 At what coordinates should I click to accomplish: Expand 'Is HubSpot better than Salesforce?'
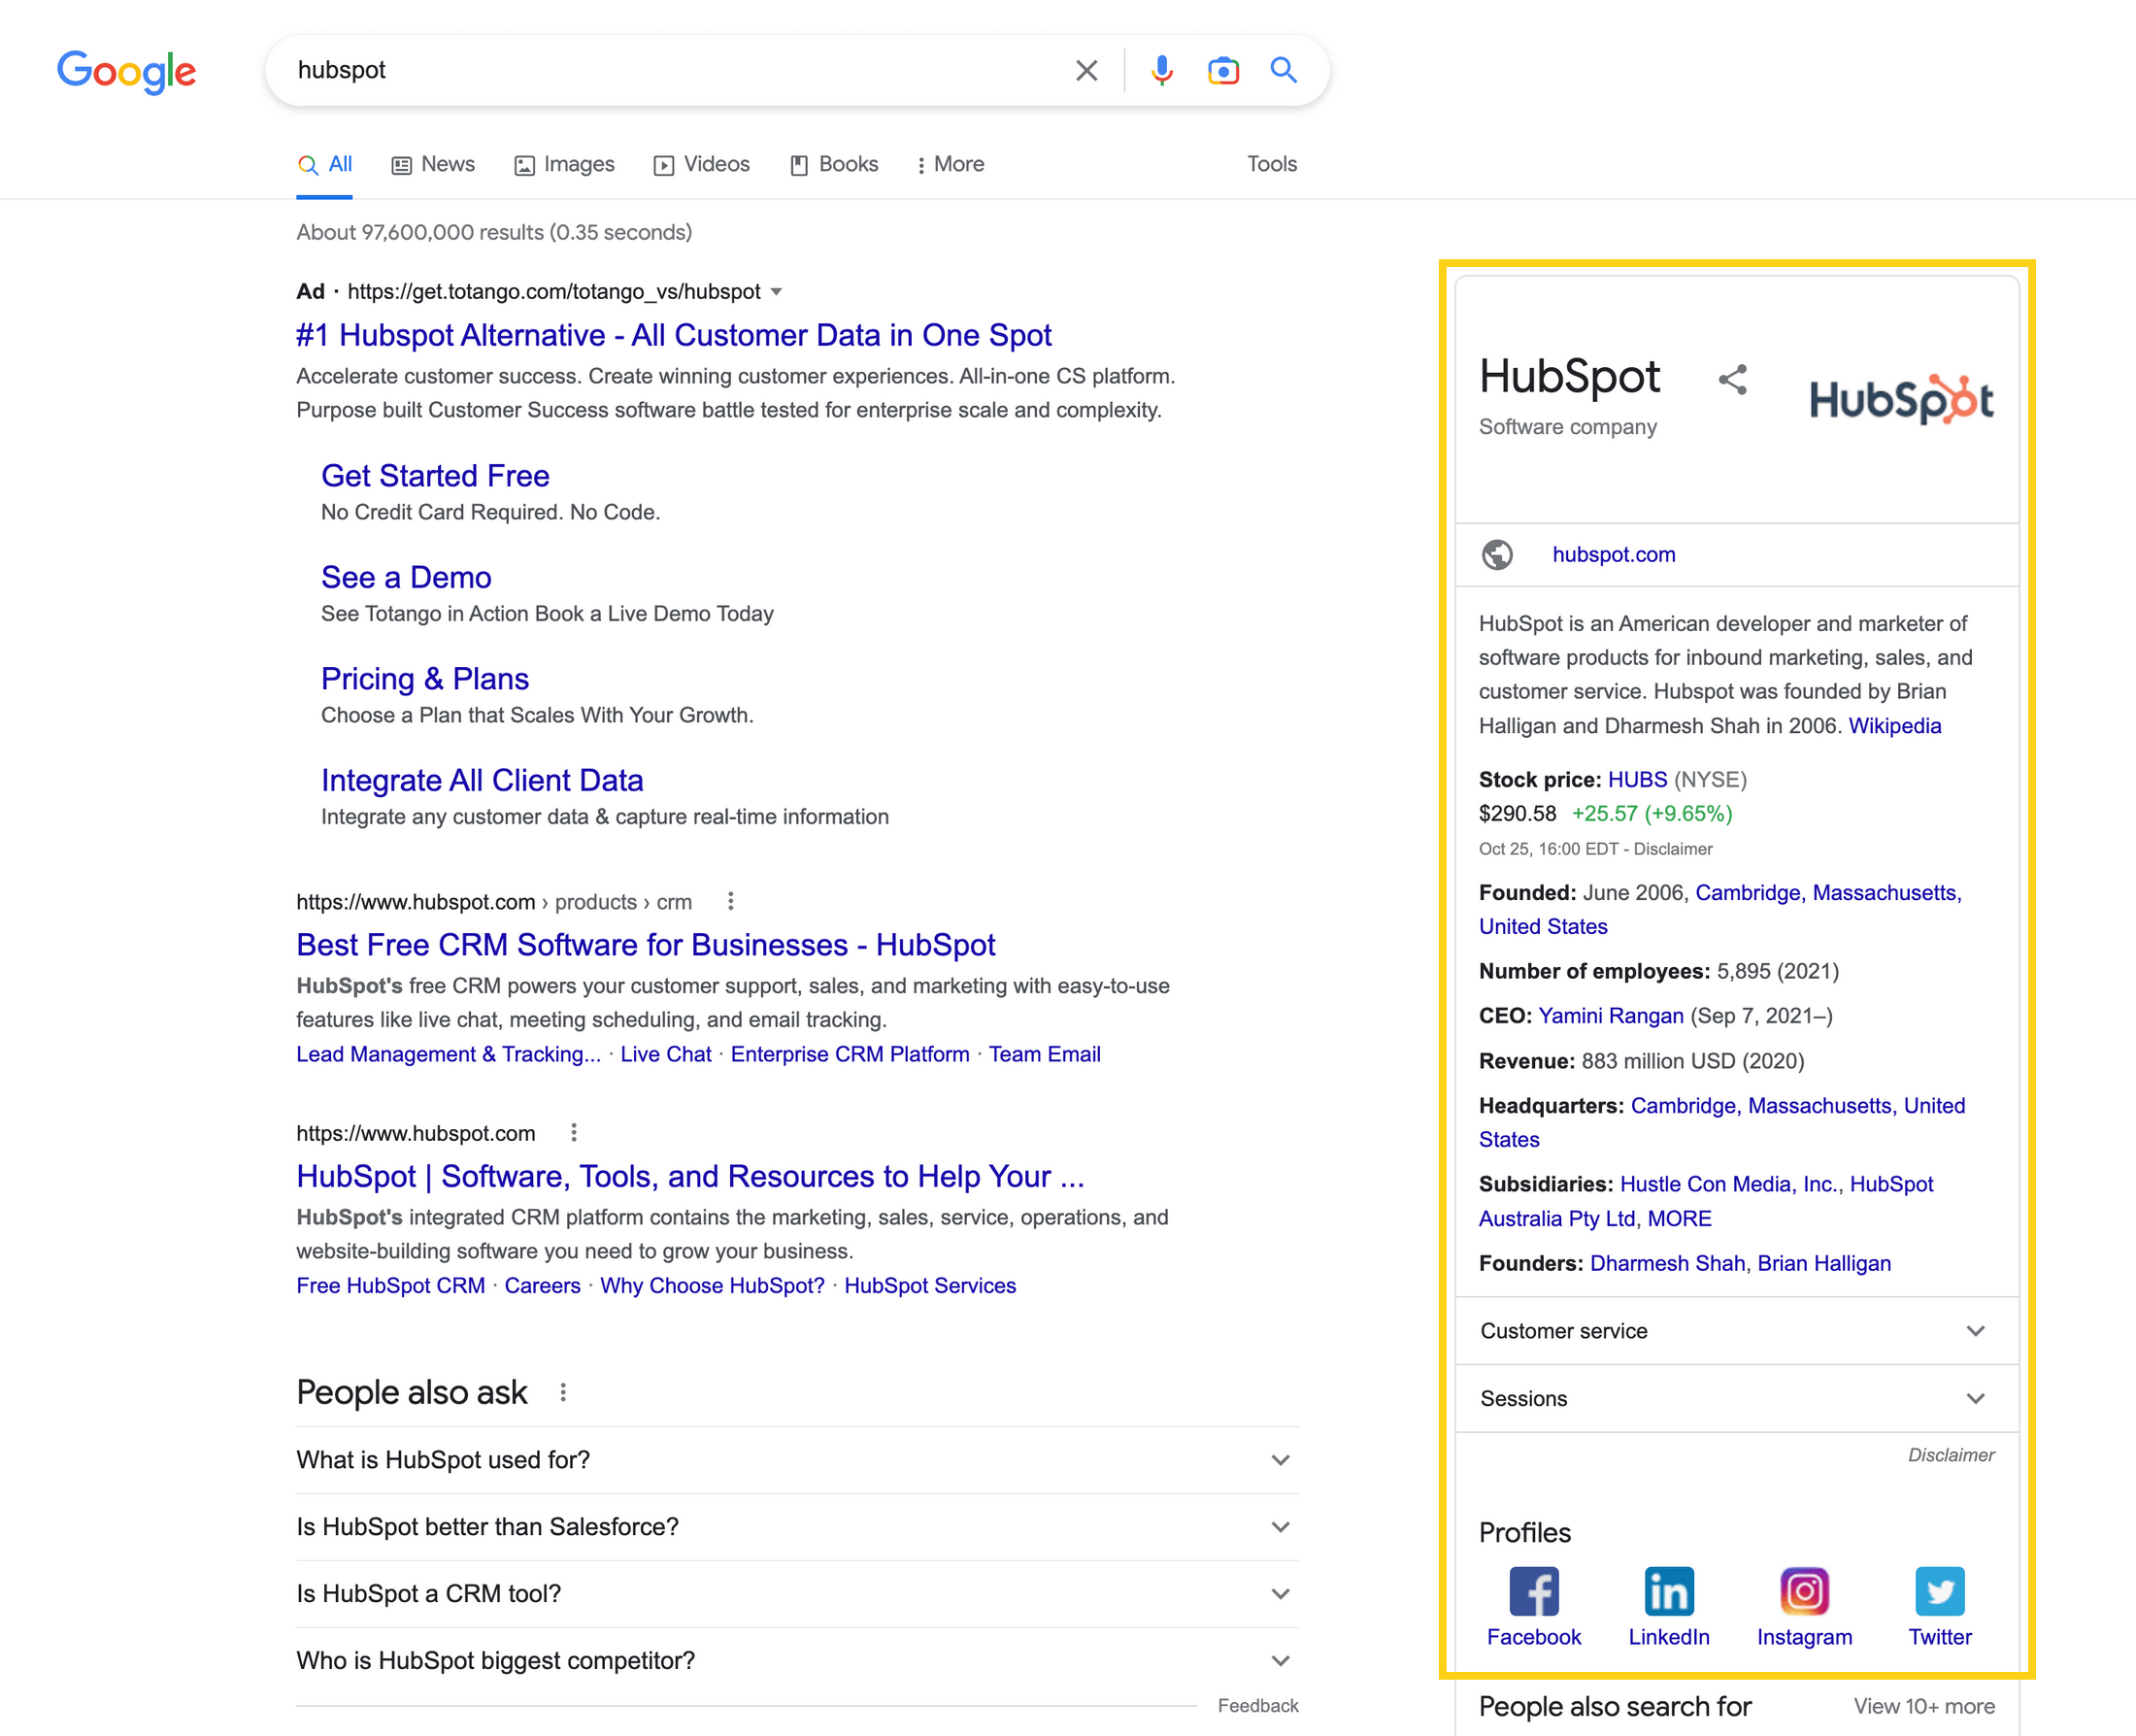click(797, 1527)
